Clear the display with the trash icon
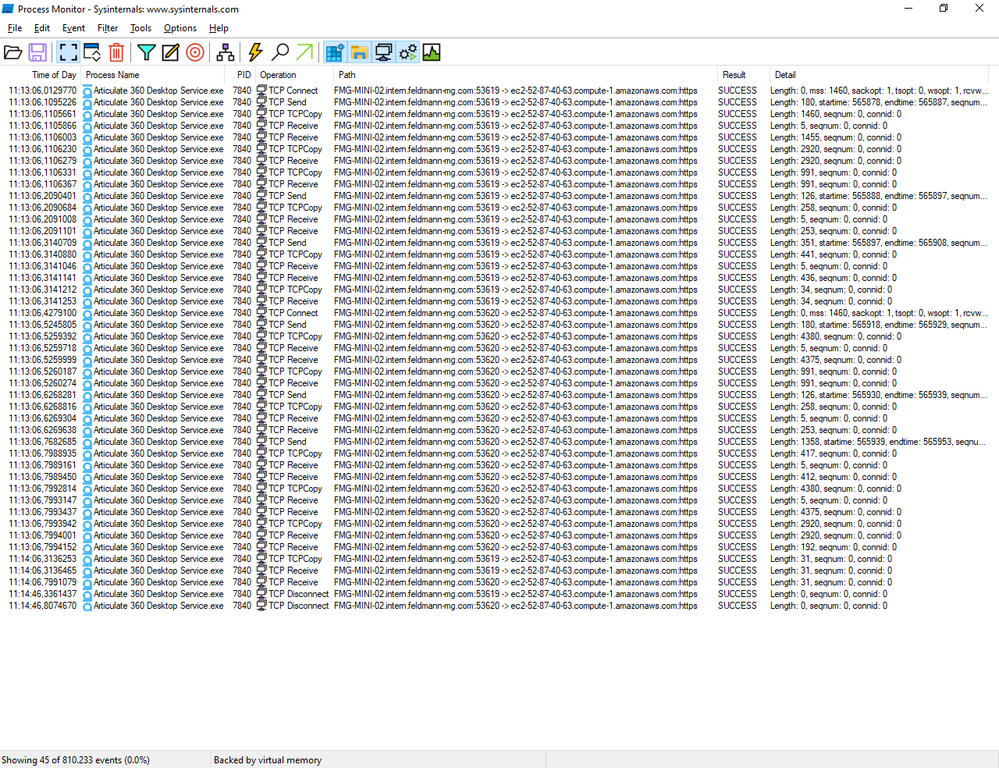 point(116,52)
